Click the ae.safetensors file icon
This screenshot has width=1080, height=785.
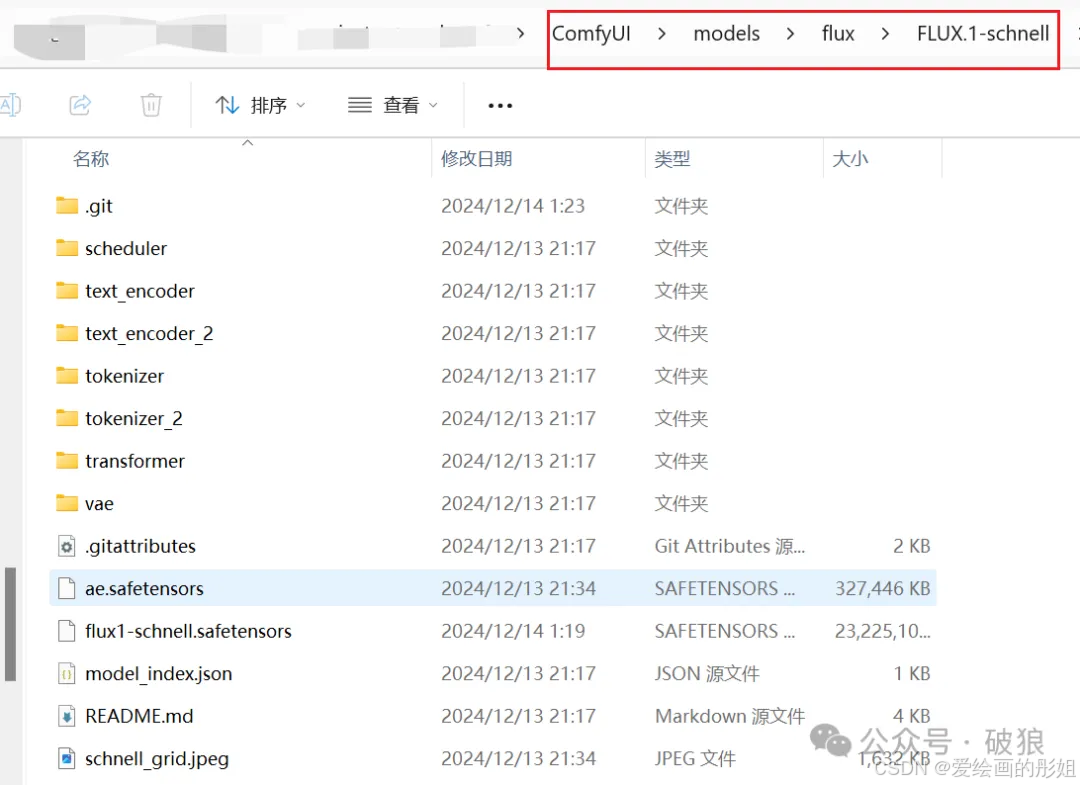click(67, 589)
